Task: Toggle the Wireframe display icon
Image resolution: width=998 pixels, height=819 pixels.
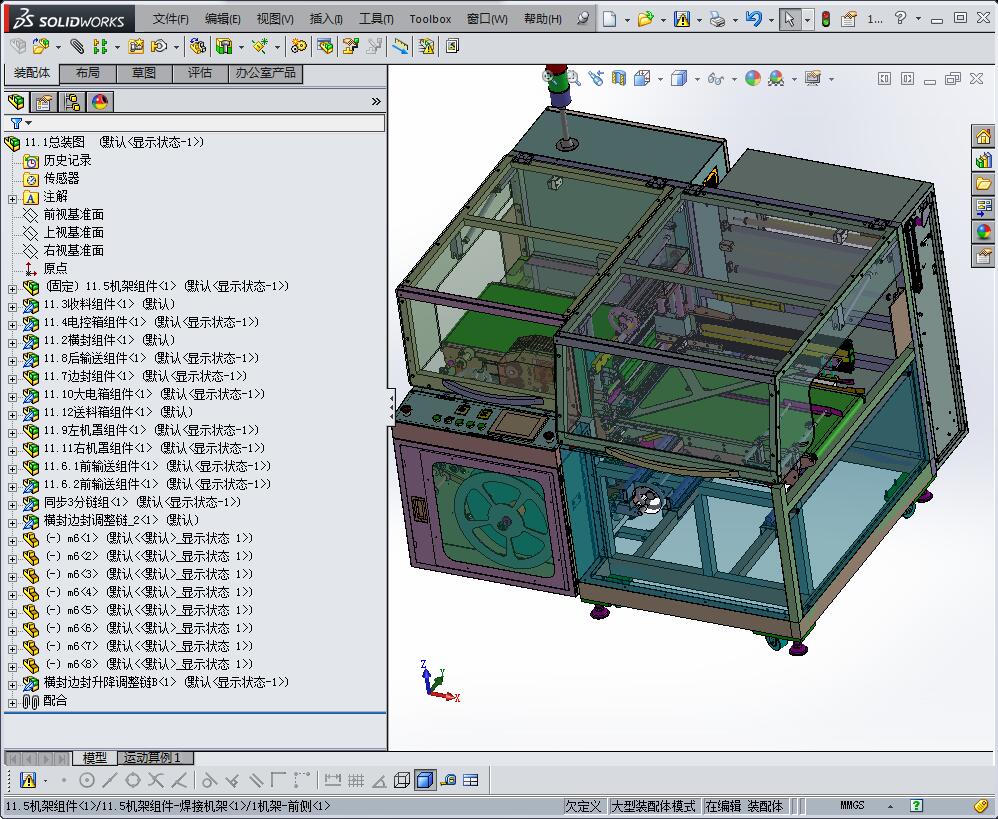Action: point(402,780)
